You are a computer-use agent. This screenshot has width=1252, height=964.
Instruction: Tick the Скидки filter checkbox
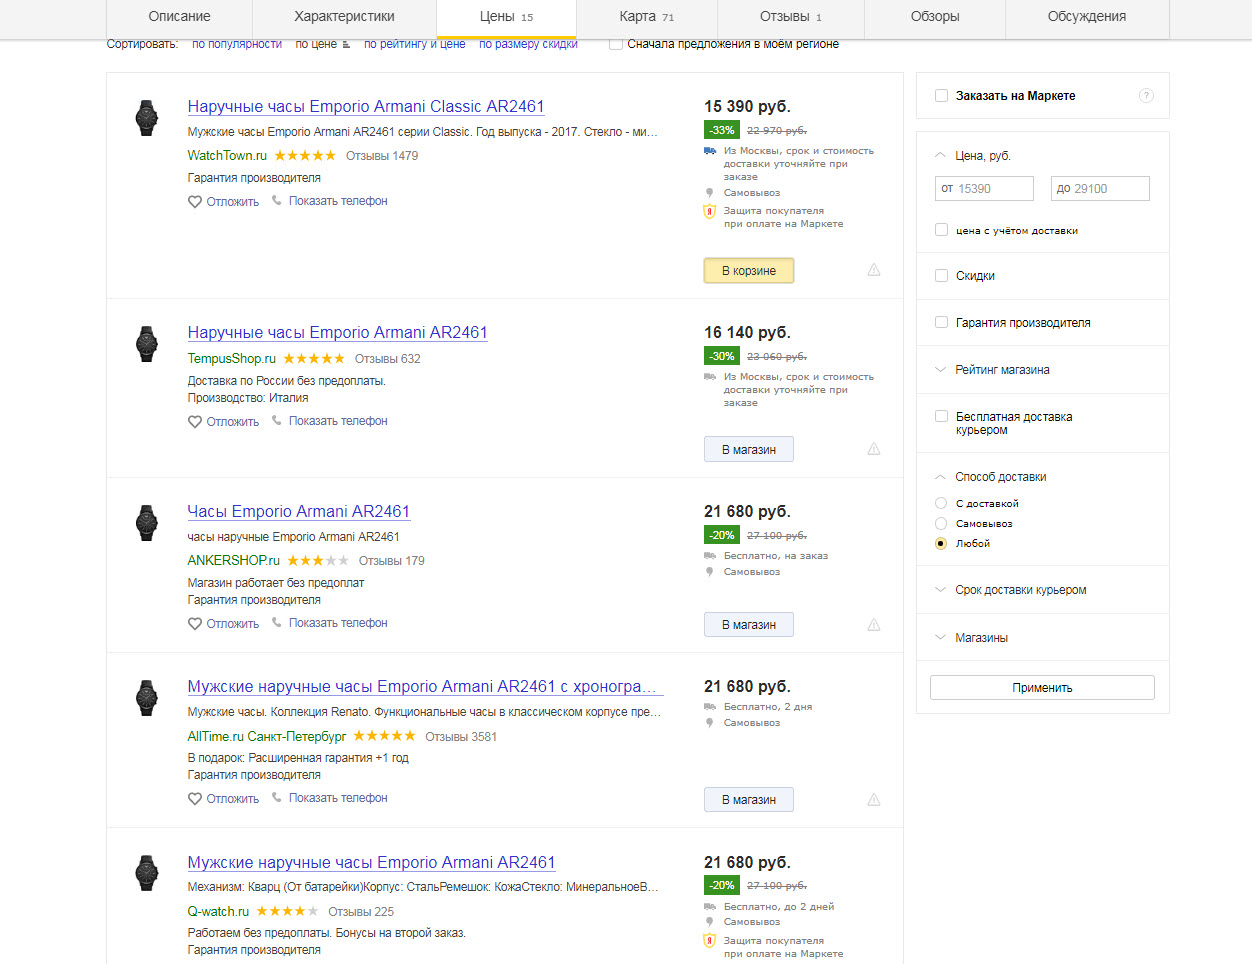[x=941, y=276]
